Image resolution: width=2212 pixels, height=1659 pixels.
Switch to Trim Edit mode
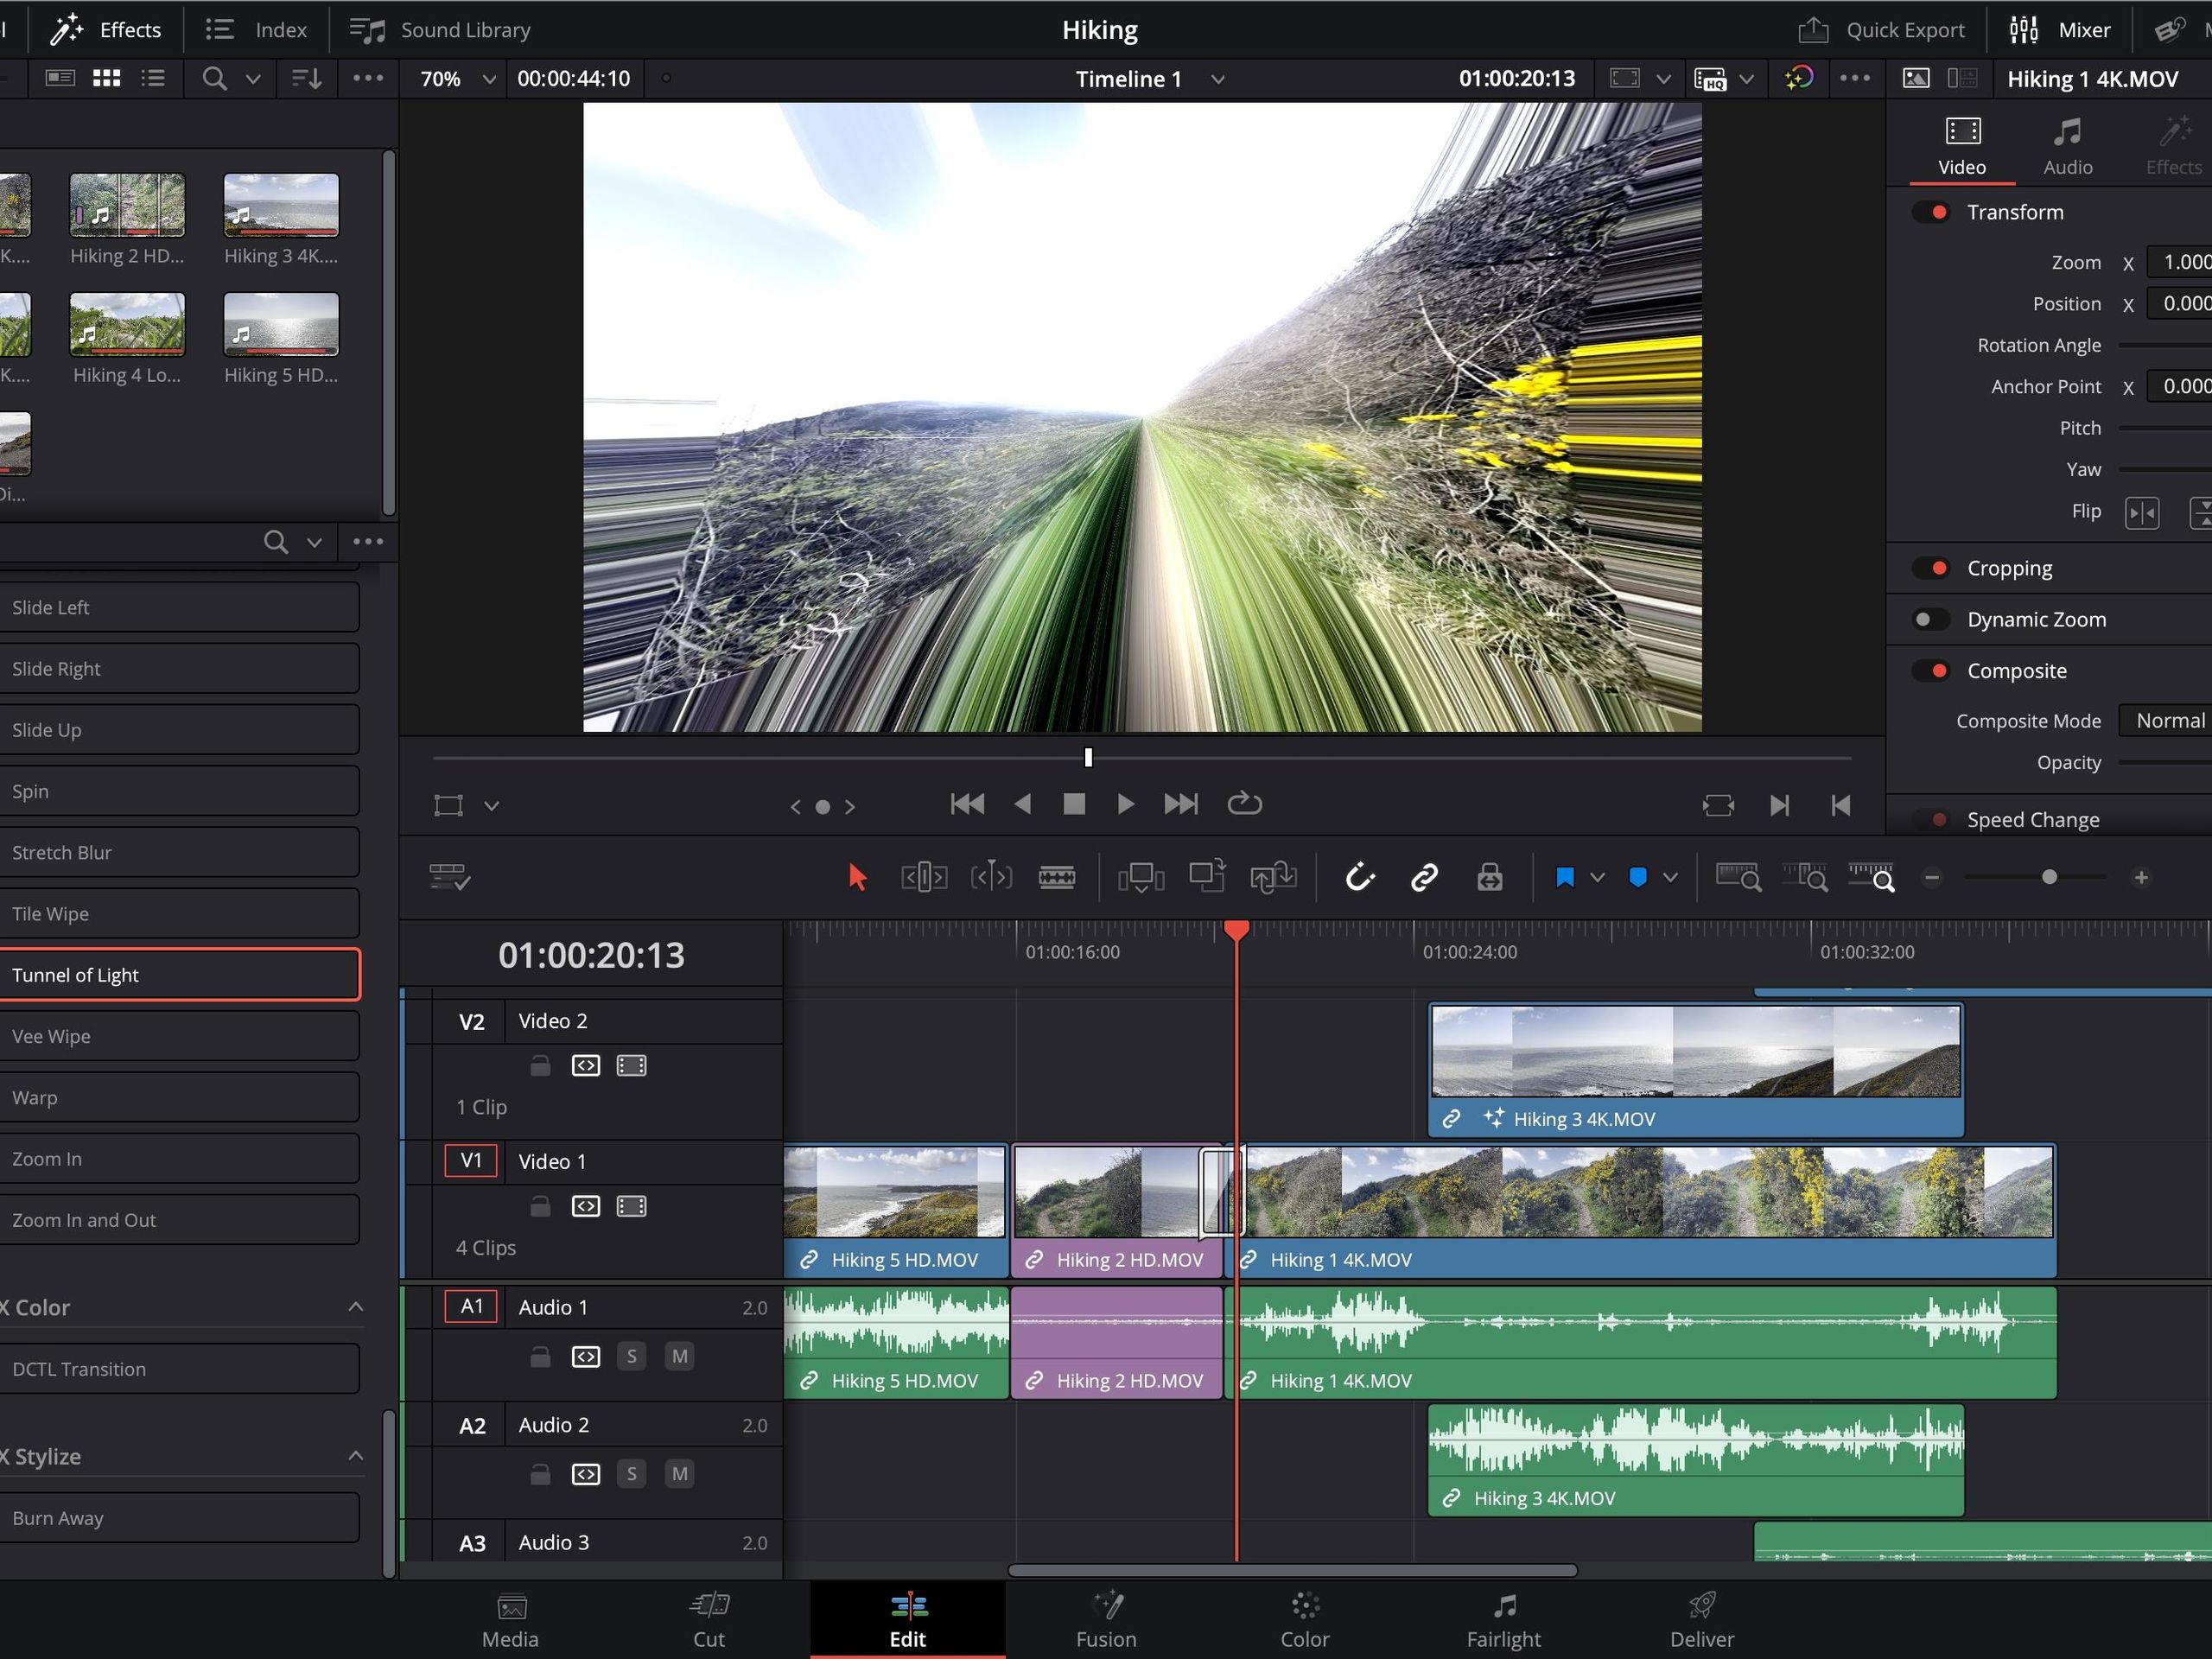click(923, 876)
